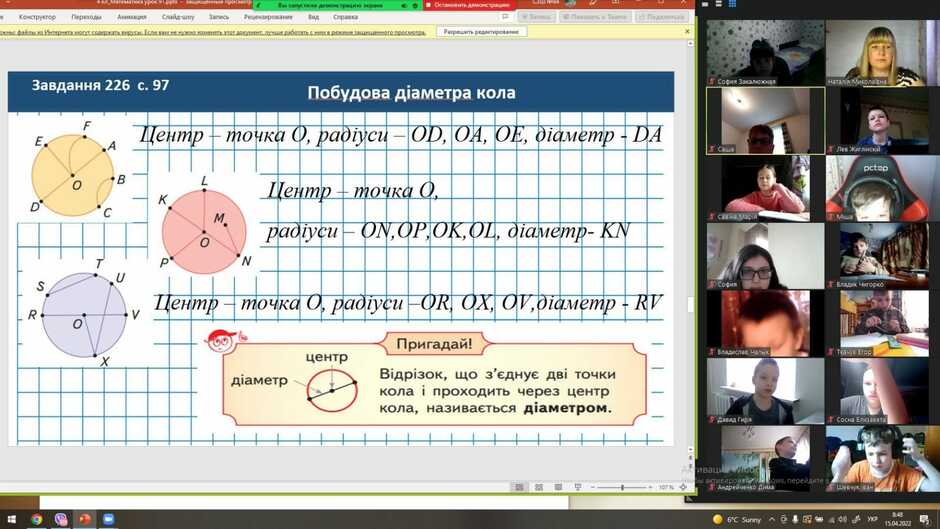Click the 6°C Sunny weather widget
The height and width of the screenshot is (529, 940).
pyautogui.click(x=737, y=519)
